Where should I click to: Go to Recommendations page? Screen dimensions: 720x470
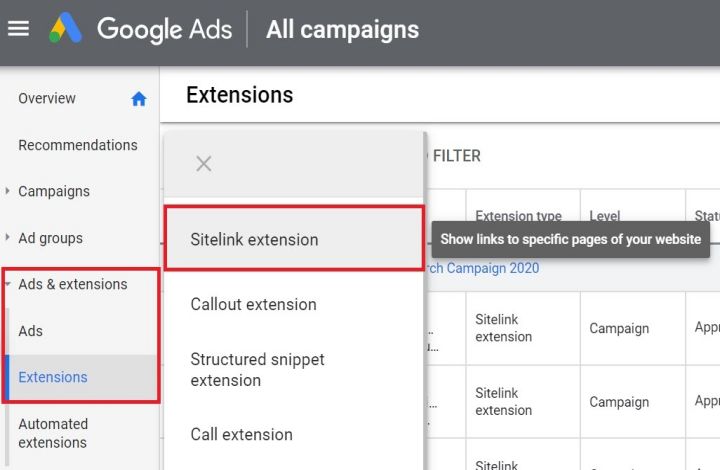(78, 145)
